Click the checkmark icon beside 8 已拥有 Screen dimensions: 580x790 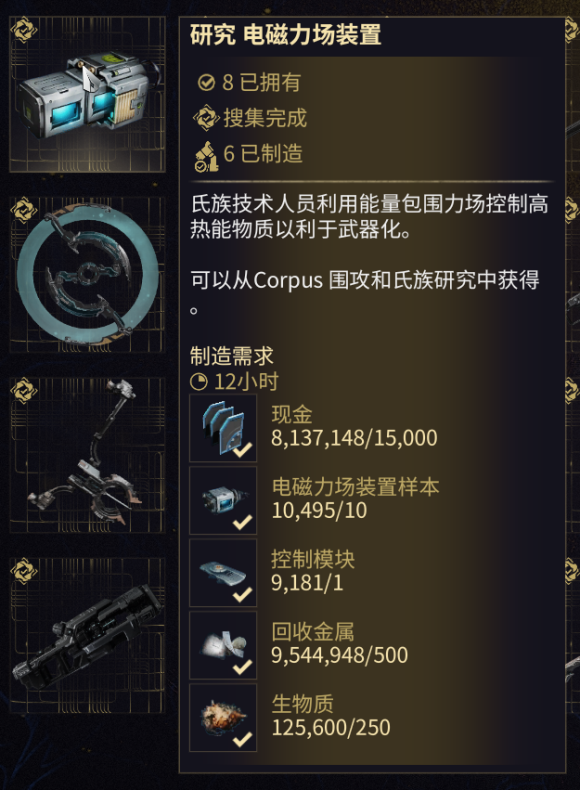click(x=206, y=82)
